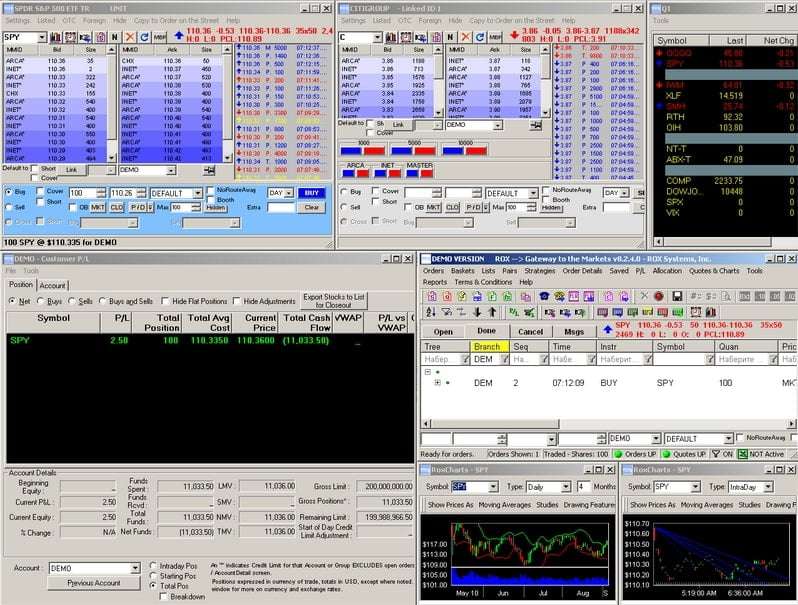Click the MKT button in SPY order entry

98,208
